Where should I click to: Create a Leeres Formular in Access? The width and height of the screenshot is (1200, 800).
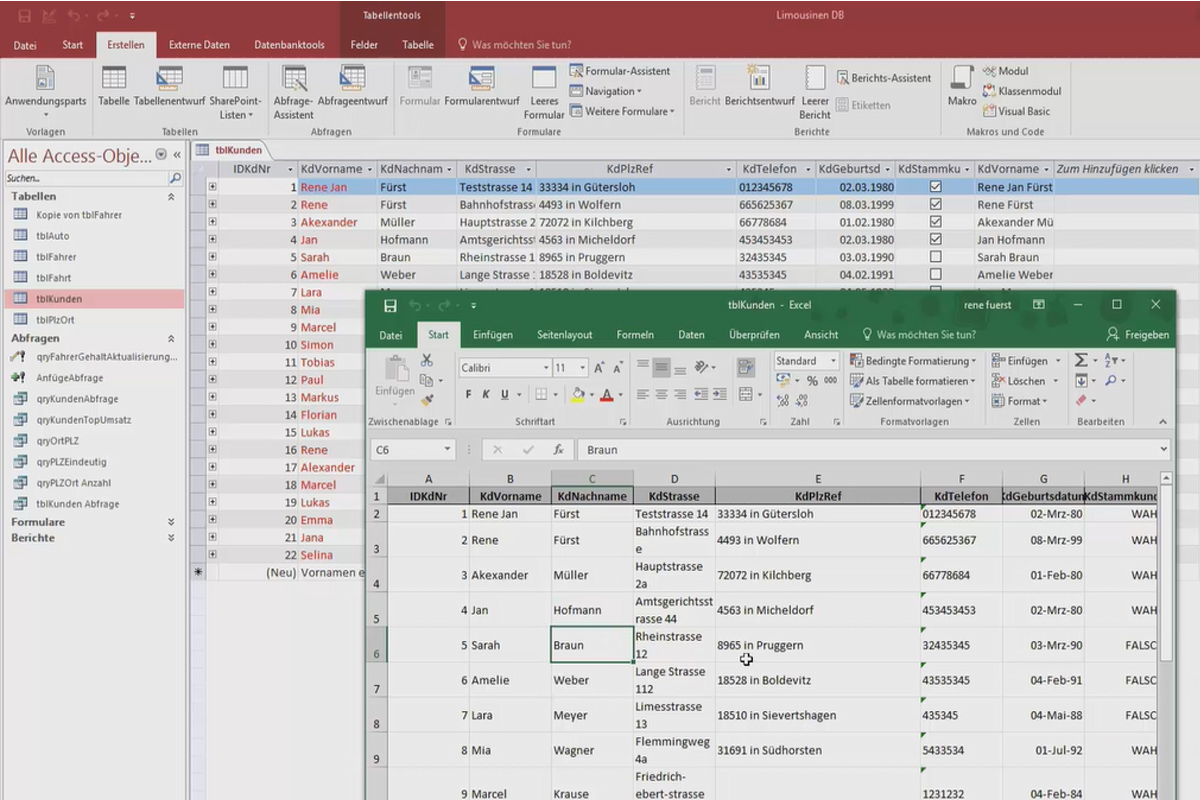[x=544, y=92]
